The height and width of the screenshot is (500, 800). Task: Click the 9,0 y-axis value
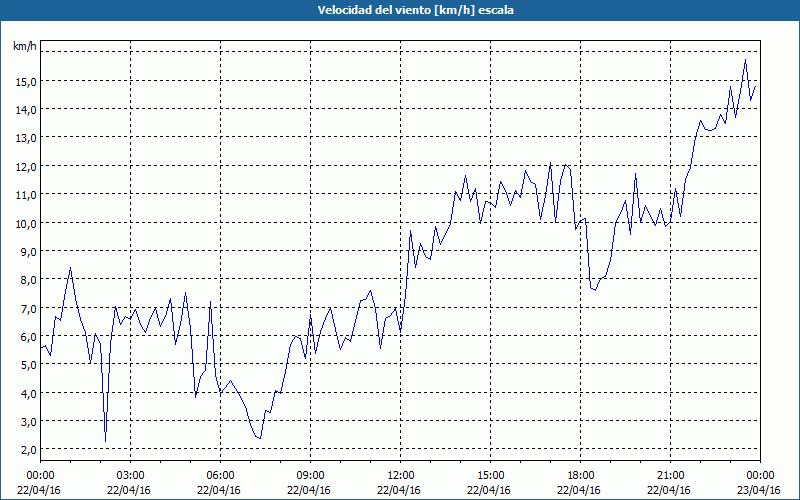[x=29, y=251]
